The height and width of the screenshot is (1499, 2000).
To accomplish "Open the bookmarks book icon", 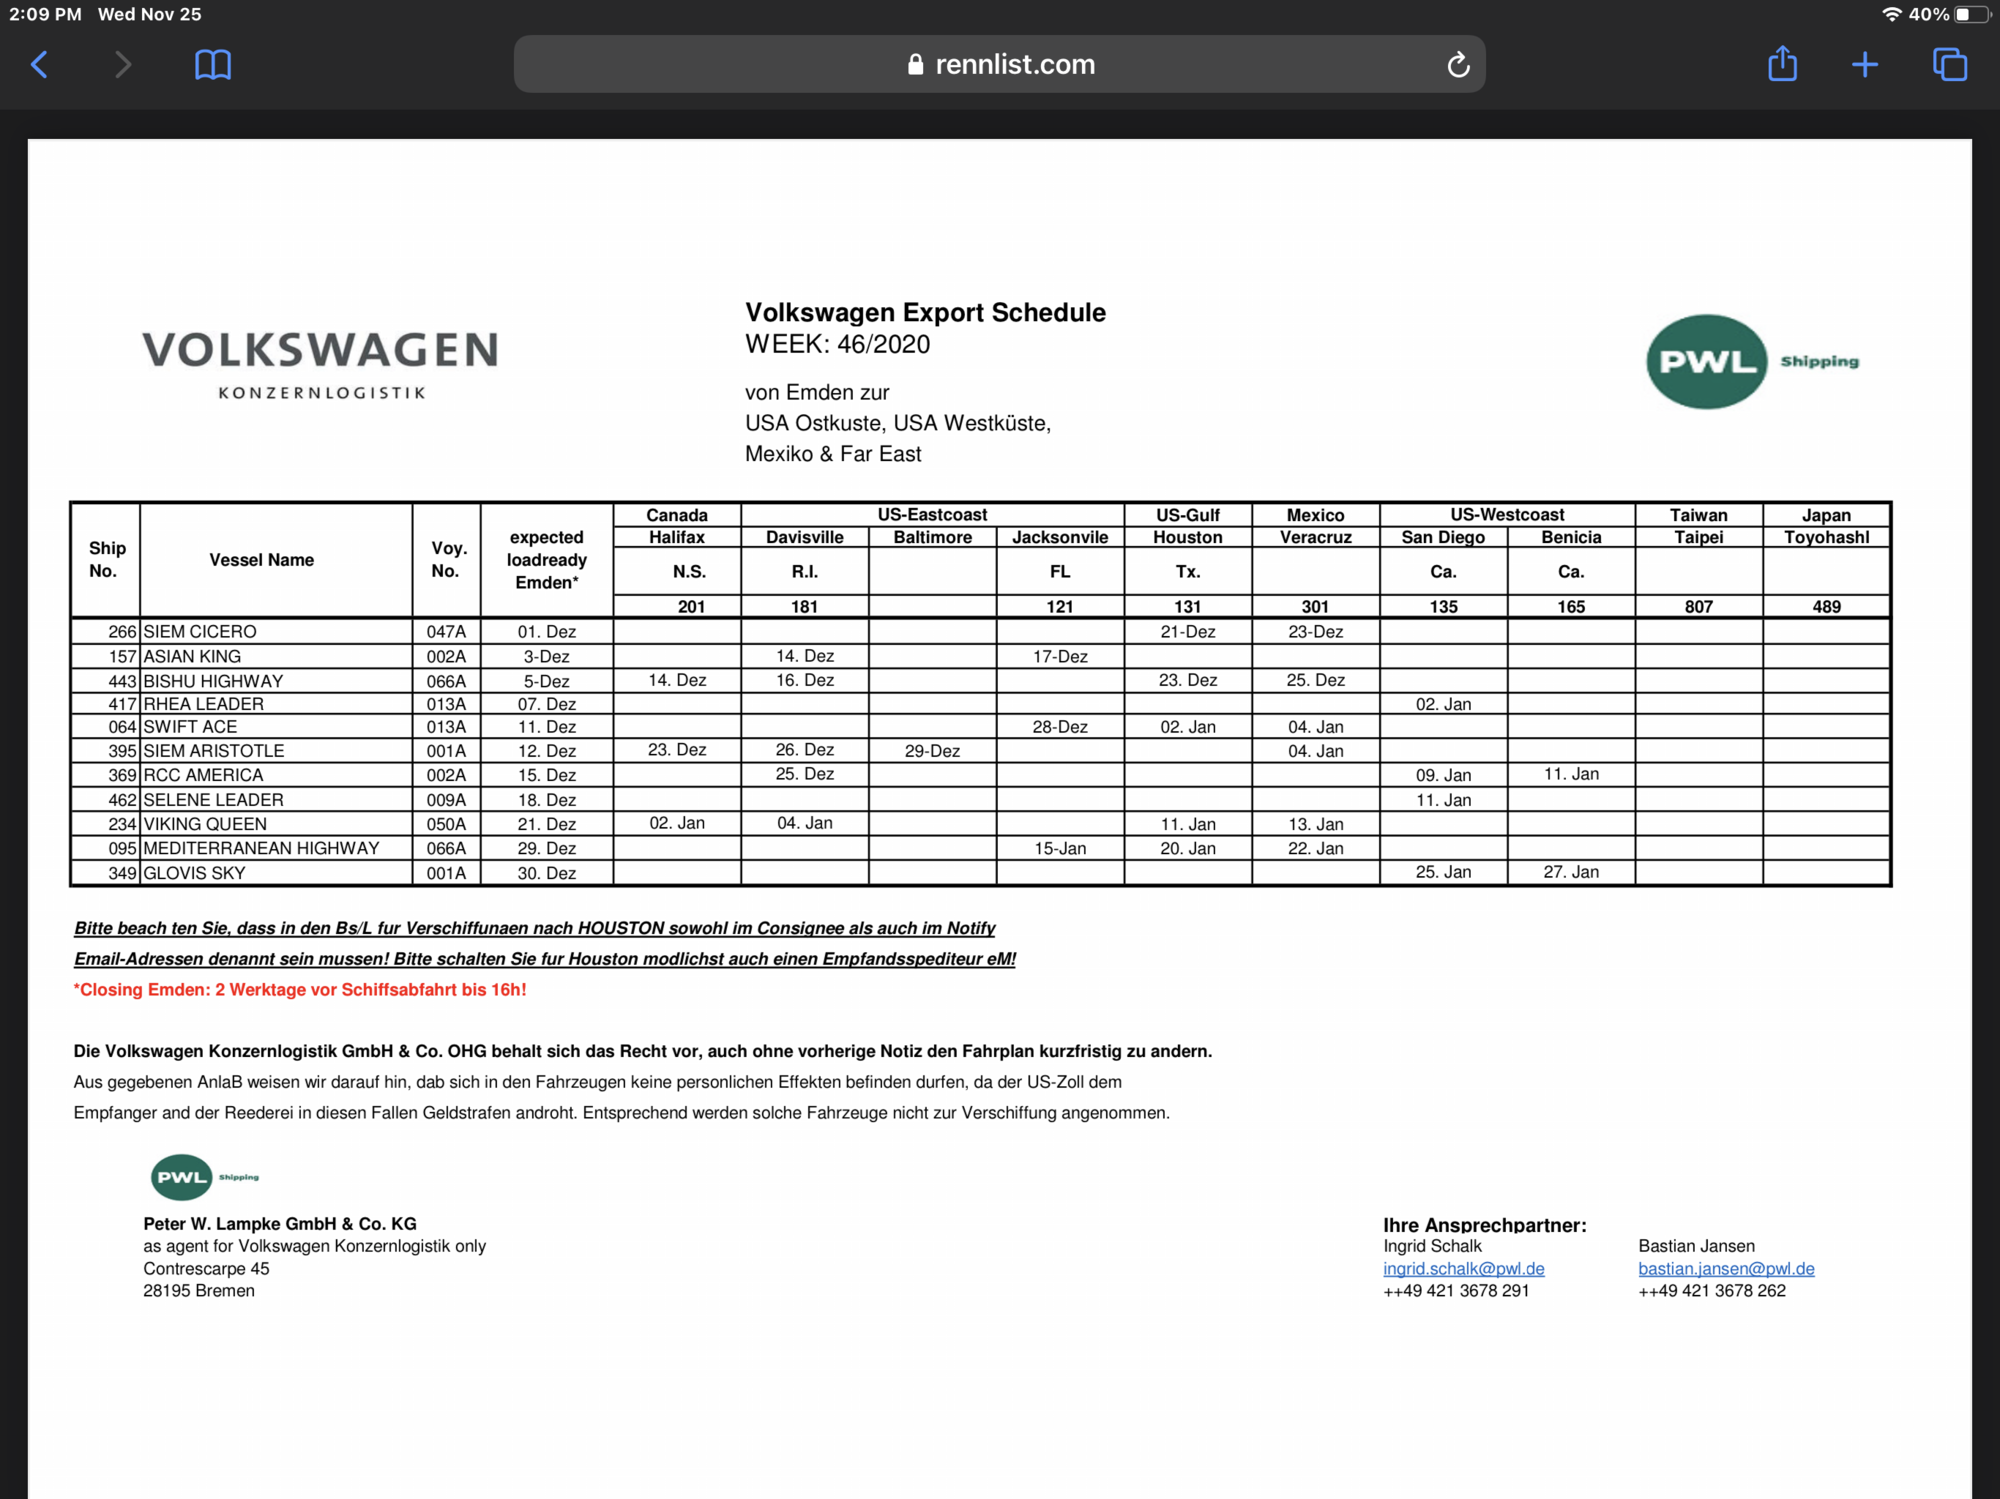I will 212,65.
